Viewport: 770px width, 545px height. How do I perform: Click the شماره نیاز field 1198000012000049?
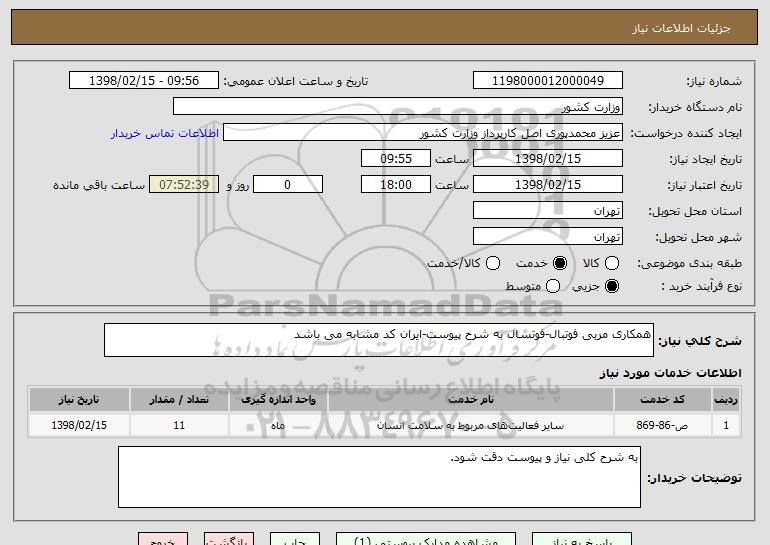pos(548,81)
